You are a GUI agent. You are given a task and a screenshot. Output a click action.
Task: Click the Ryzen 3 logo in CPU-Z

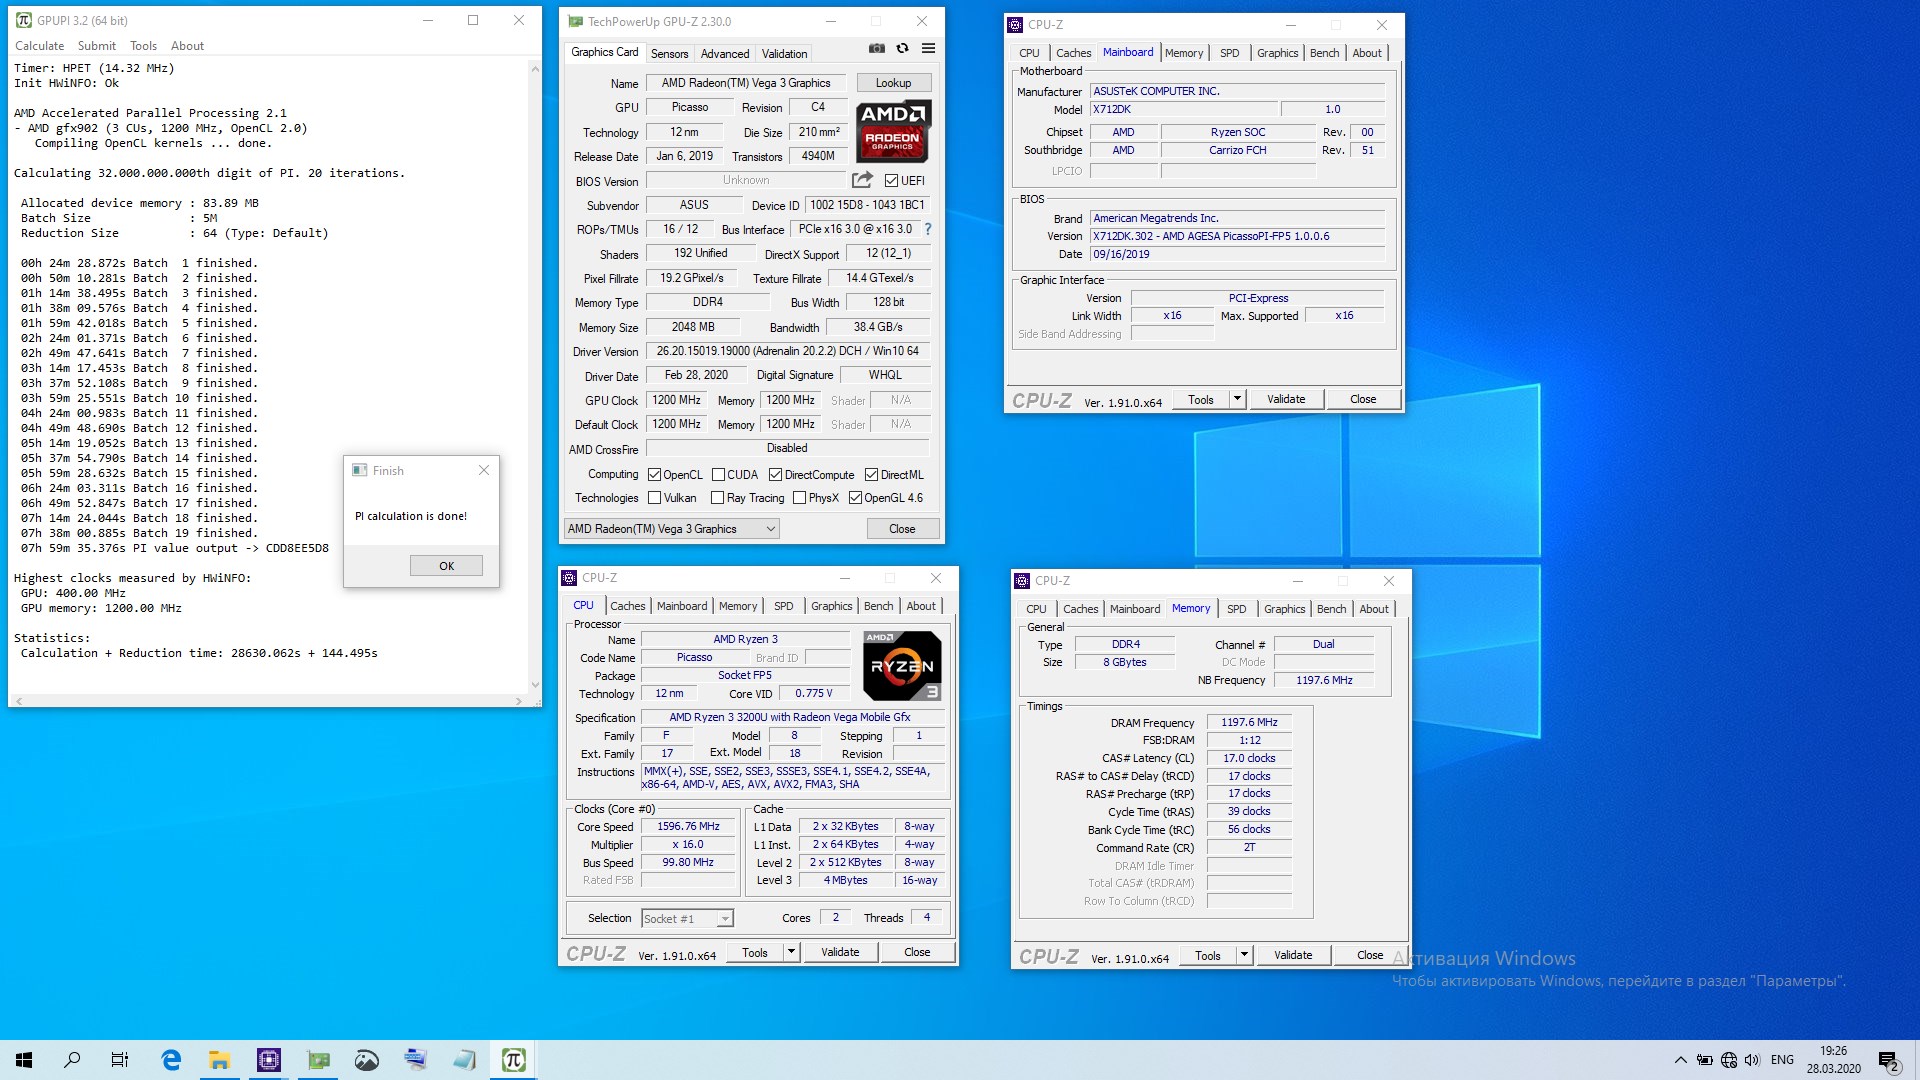point(902,665)
